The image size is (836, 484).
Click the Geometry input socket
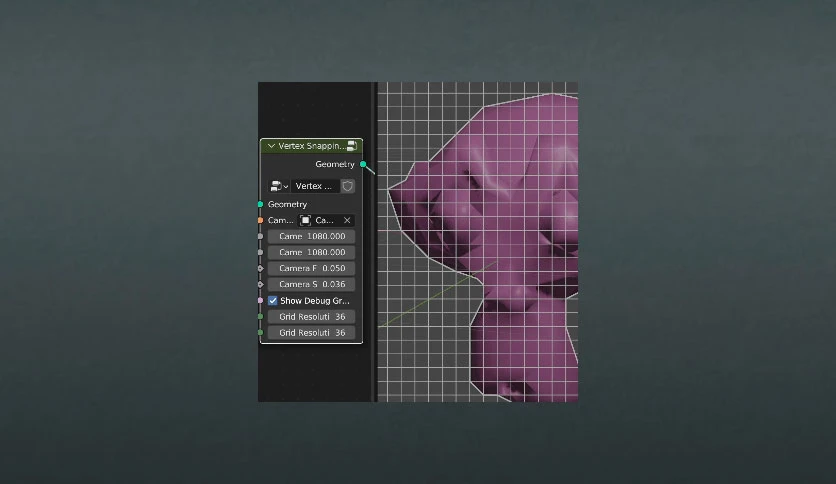tap(260, 204)
